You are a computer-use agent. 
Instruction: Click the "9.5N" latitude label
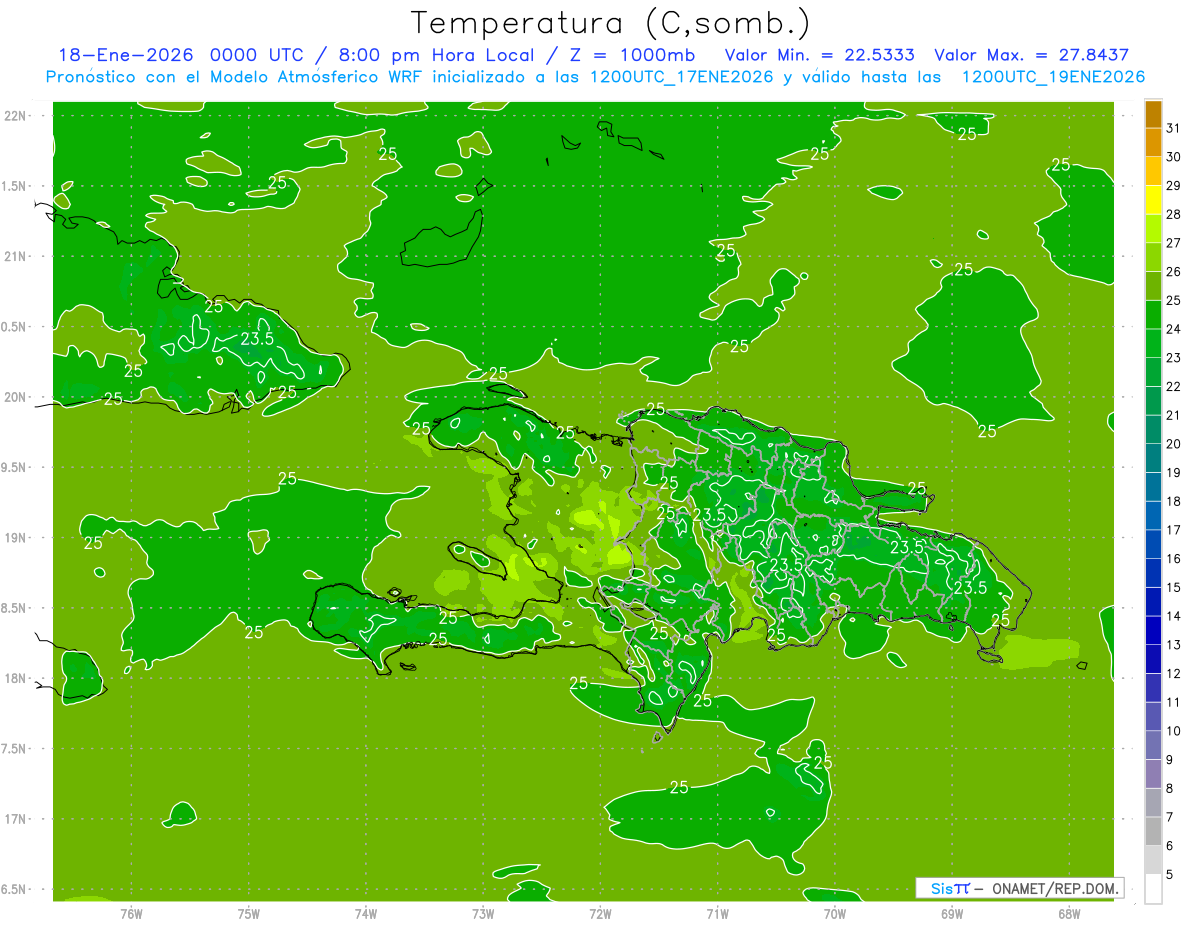[14, 467]
